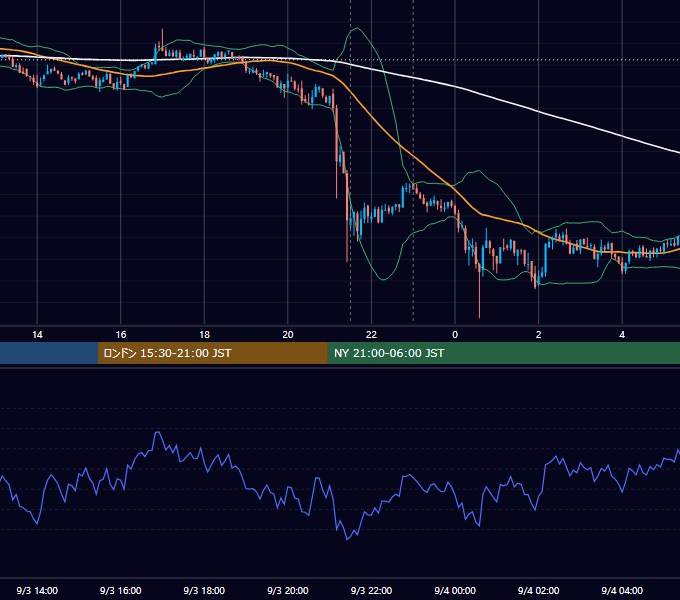This screenshot has height=600, width=680.
Task: Click the 18 hour label on the axis
Action: (204, 335)
